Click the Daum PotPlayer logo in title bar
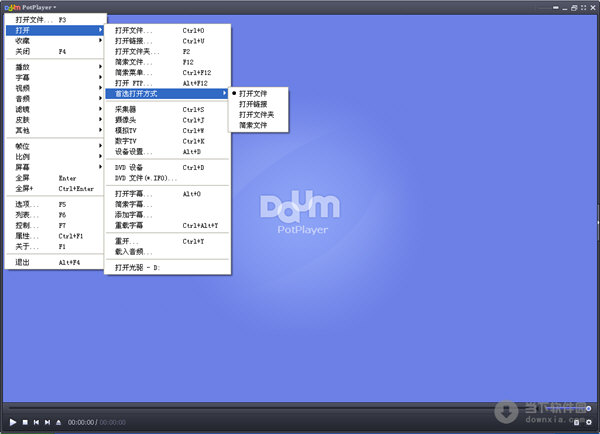 pyautogui.click(x=30, y=7)
